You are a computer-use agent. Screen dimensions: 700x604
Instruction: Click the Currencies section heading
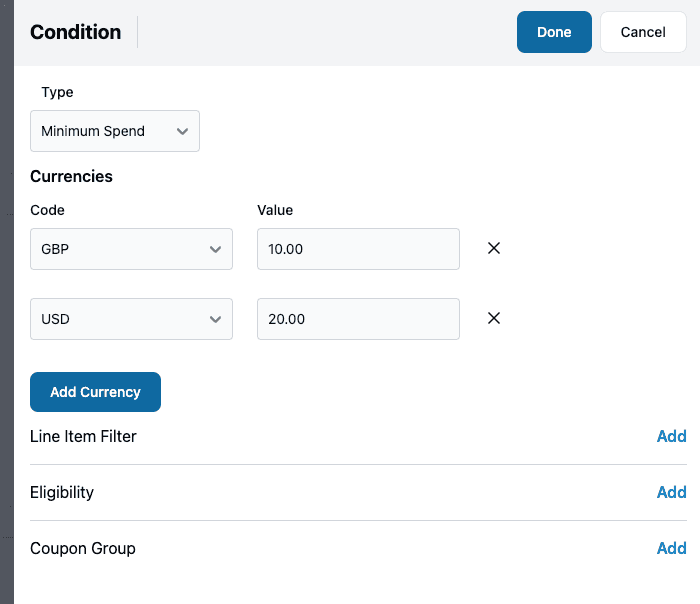click(x=71, y=177)
